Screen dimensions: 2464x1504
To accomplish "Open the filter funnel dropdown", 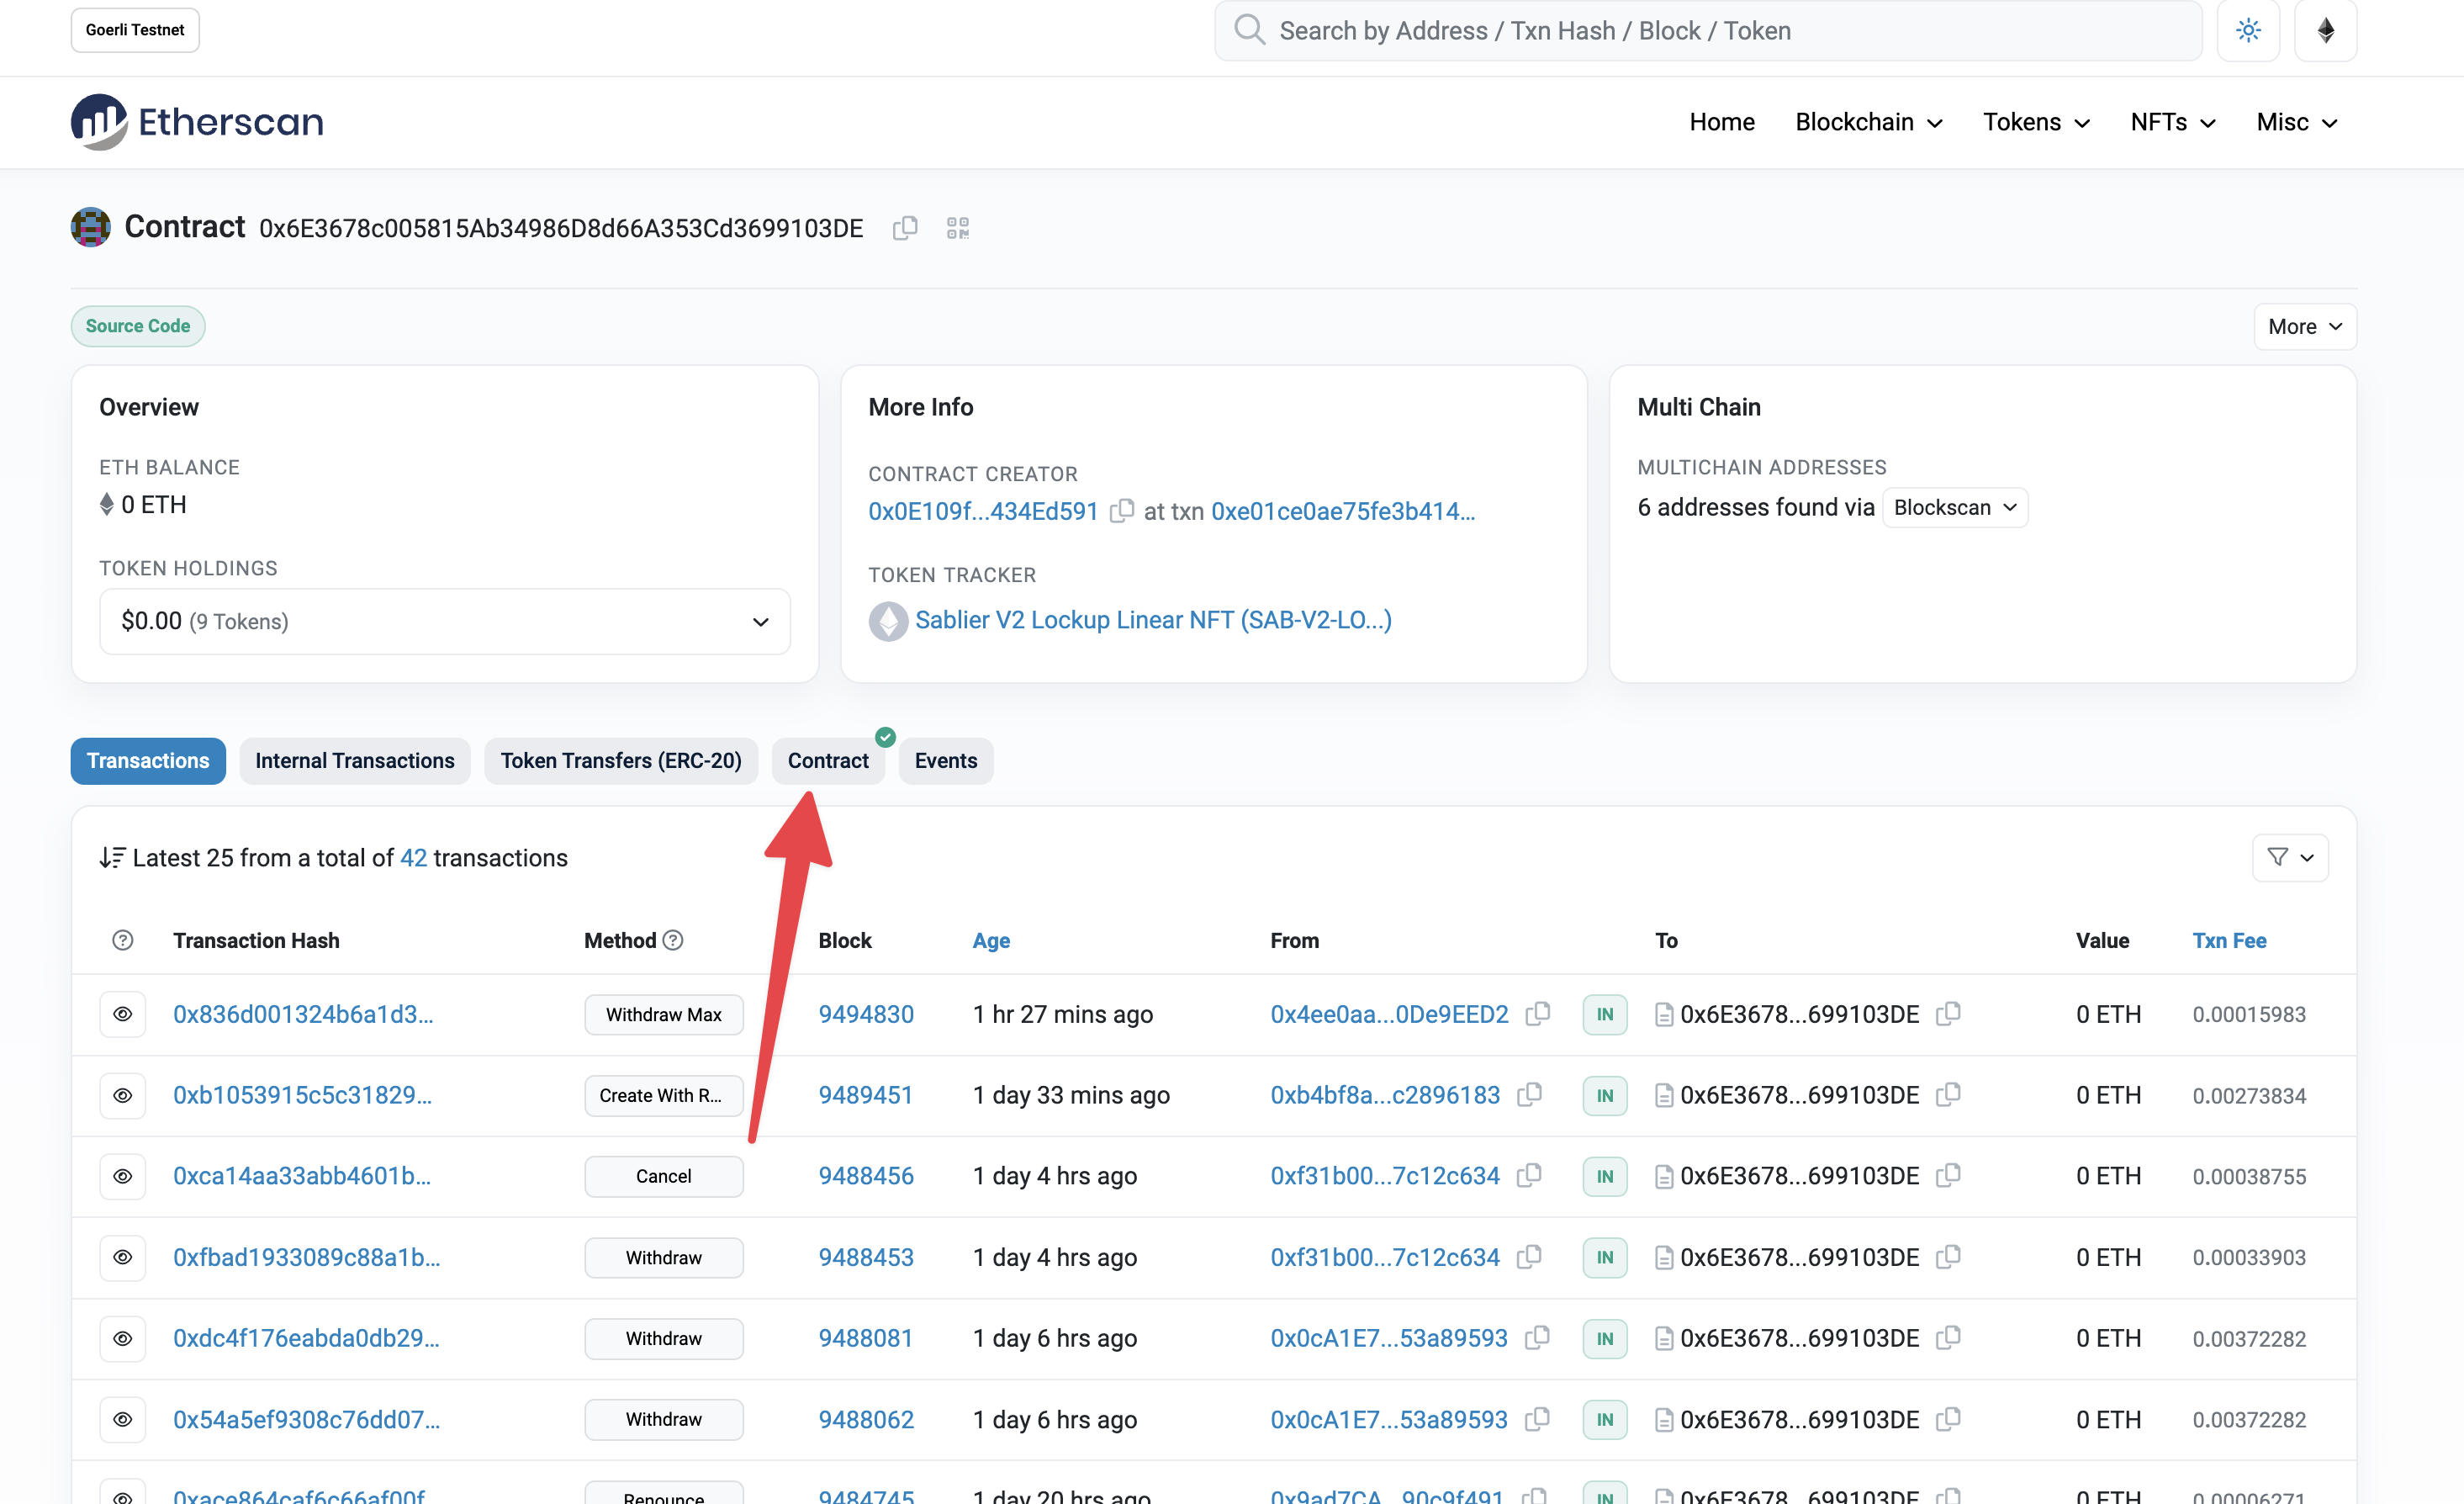I will 2290,858.
